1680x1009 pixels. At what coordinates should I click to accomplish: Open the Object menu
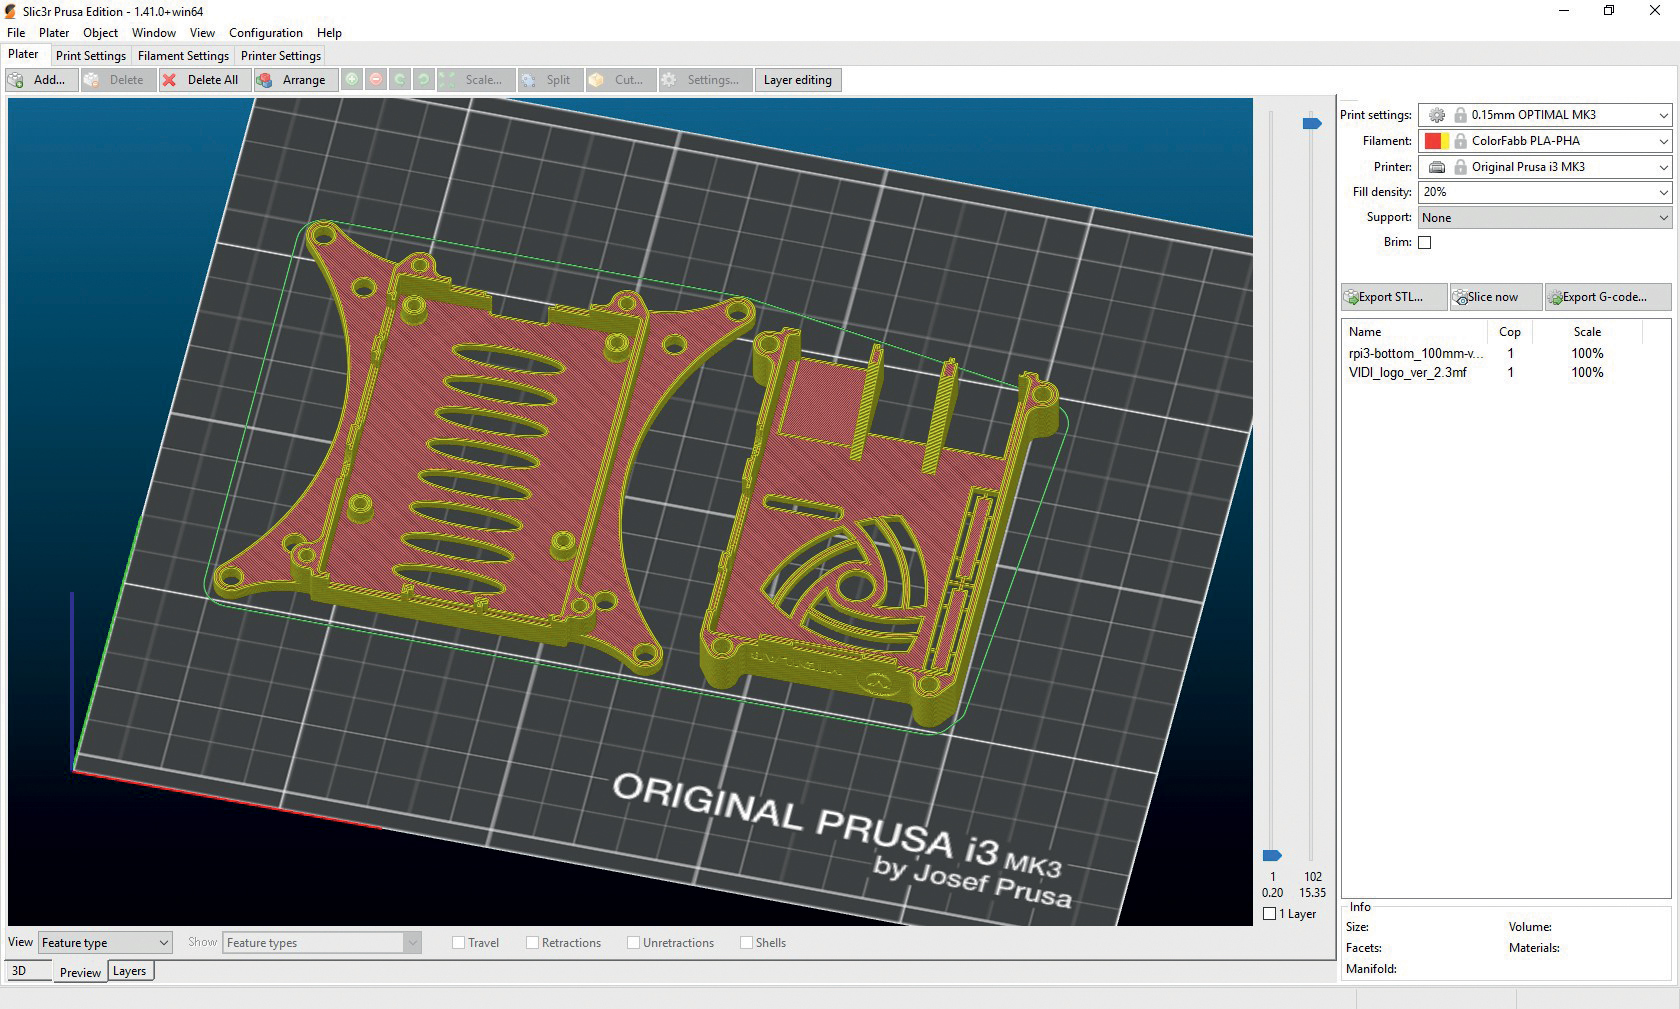(100, 33)
